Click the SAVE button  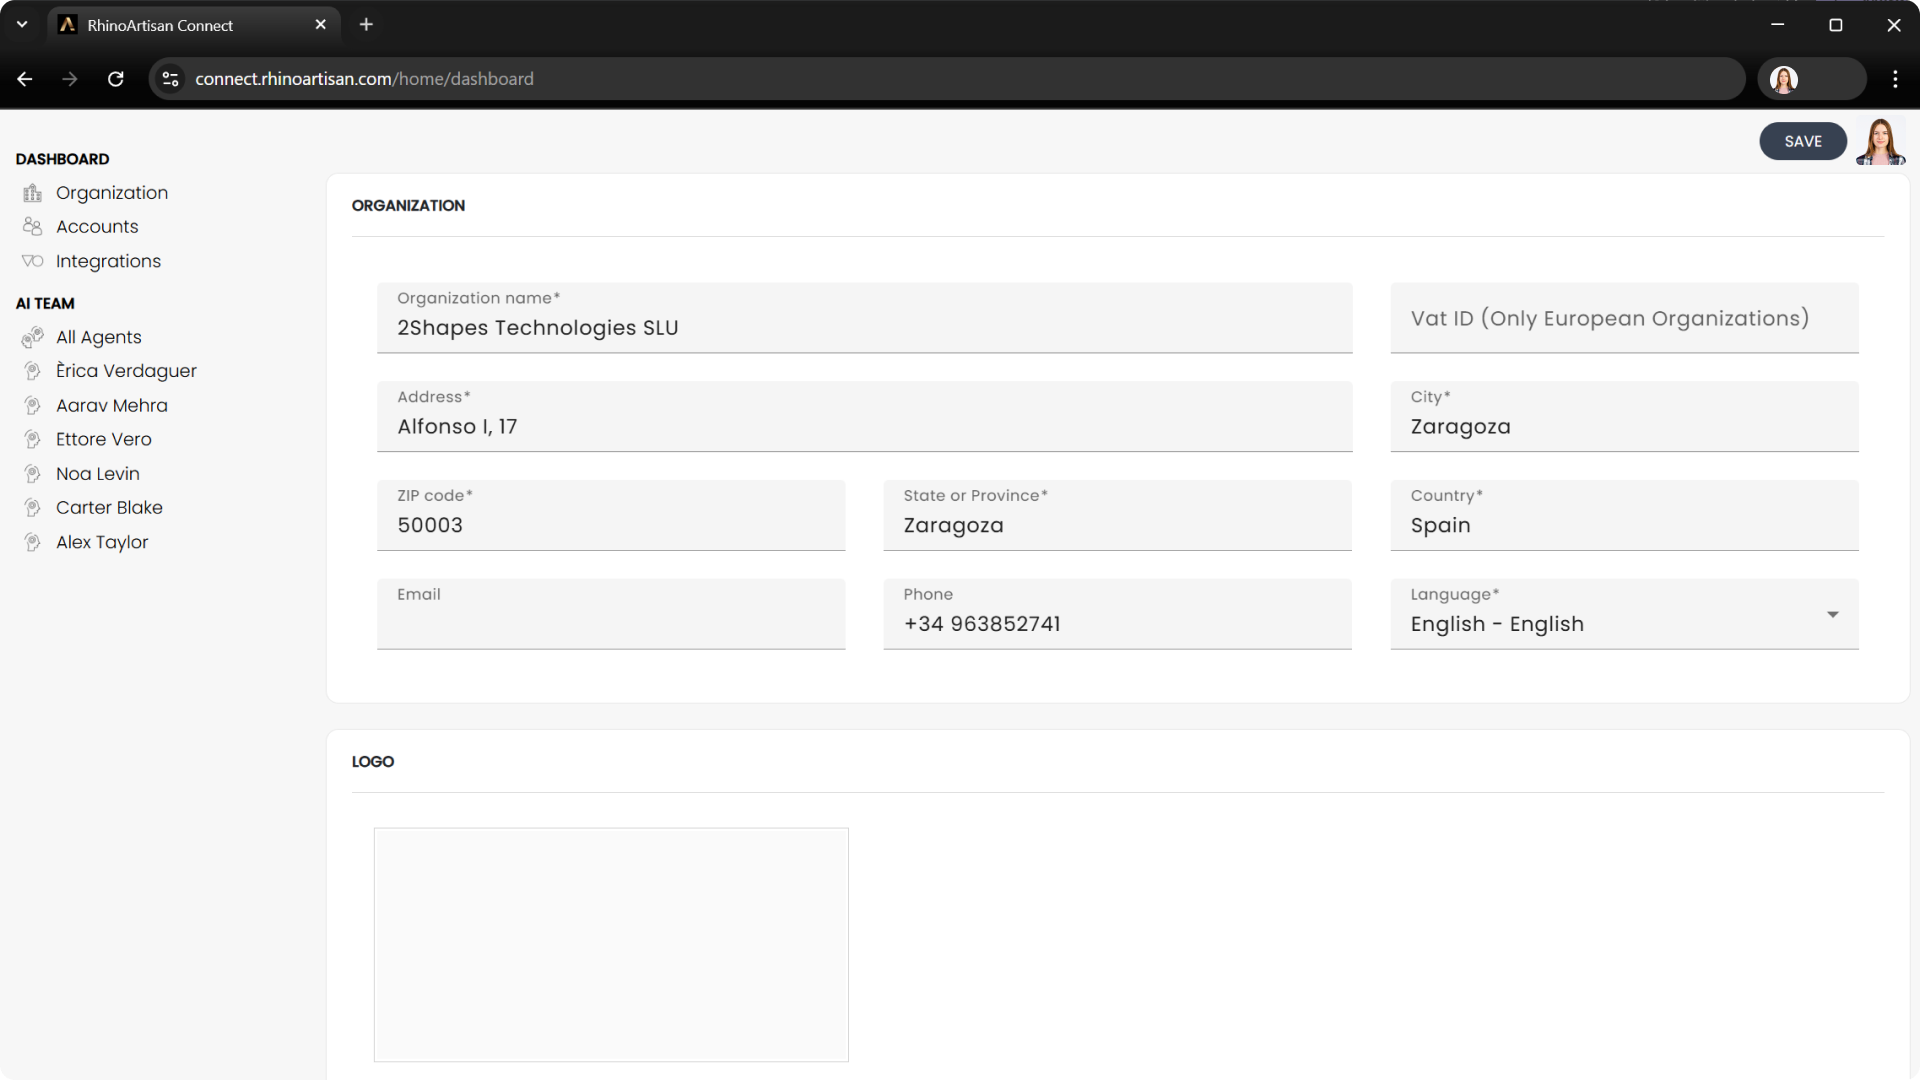(x=1803, y=142)
